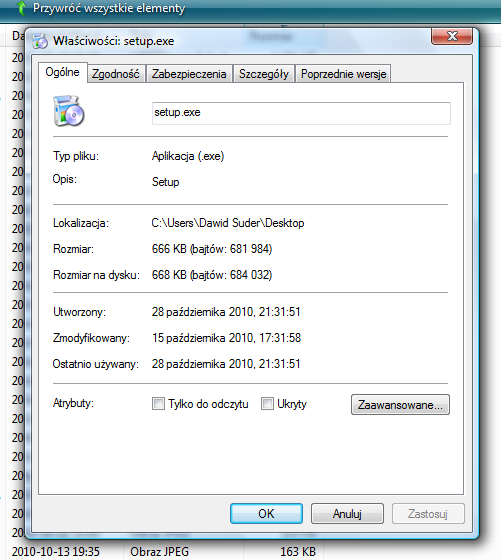The image size is (501, 560).
Task: Click the setup.exe installer icon in dialog
Action: coord(69,111)
